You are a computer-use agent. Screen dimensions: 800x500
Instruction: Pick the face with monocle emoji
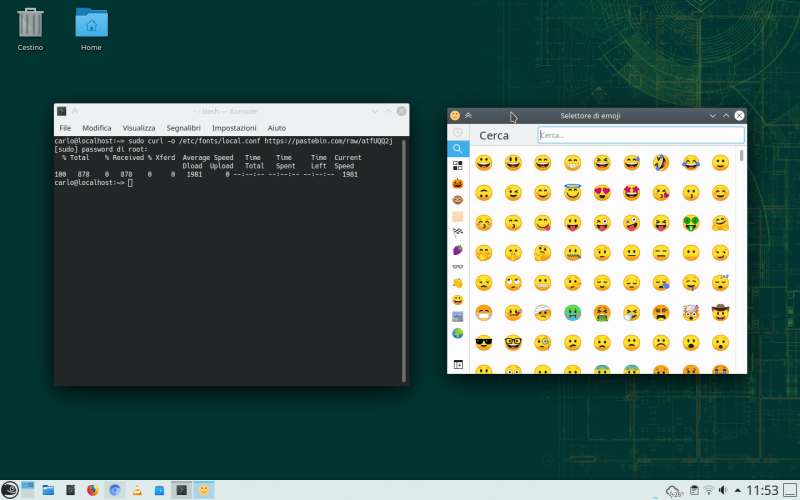[x=542, y=343]
